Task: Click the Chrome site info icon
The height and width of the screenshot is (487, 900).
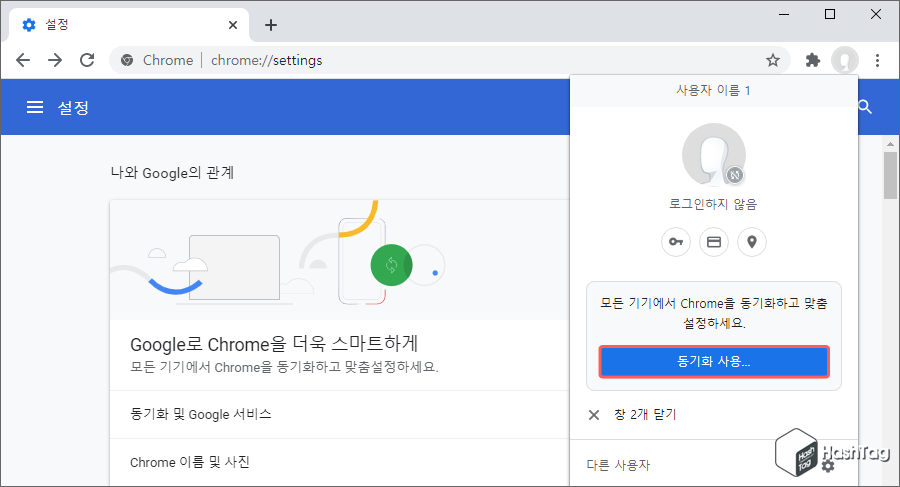Action: pyautogui.click(x=127, y=60)
